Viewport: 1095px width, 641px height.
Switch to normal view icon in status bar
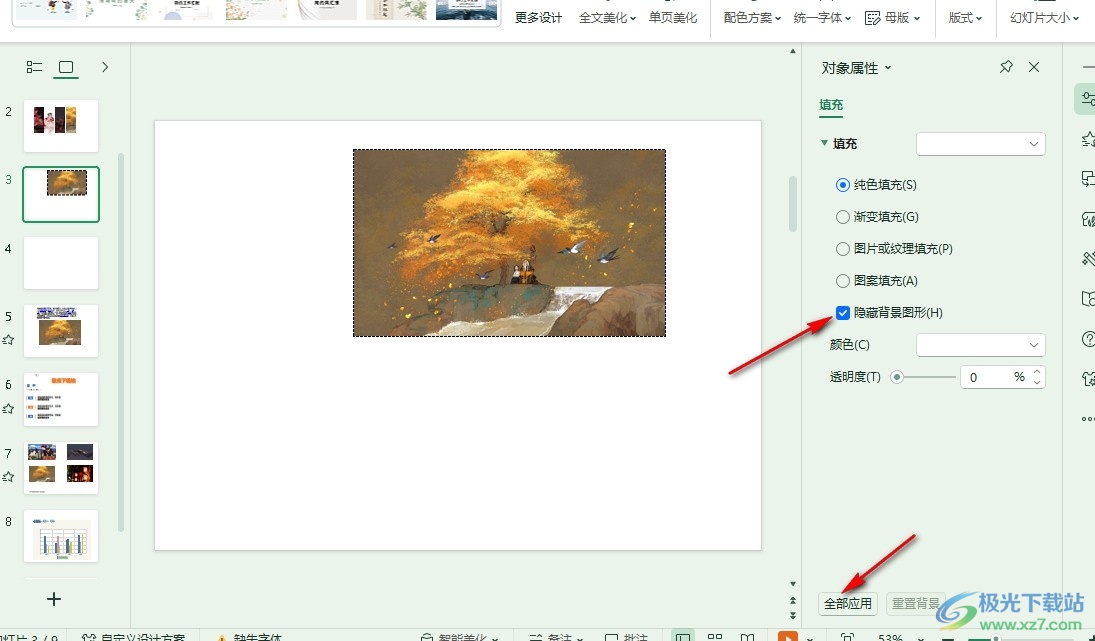[683, 637]
